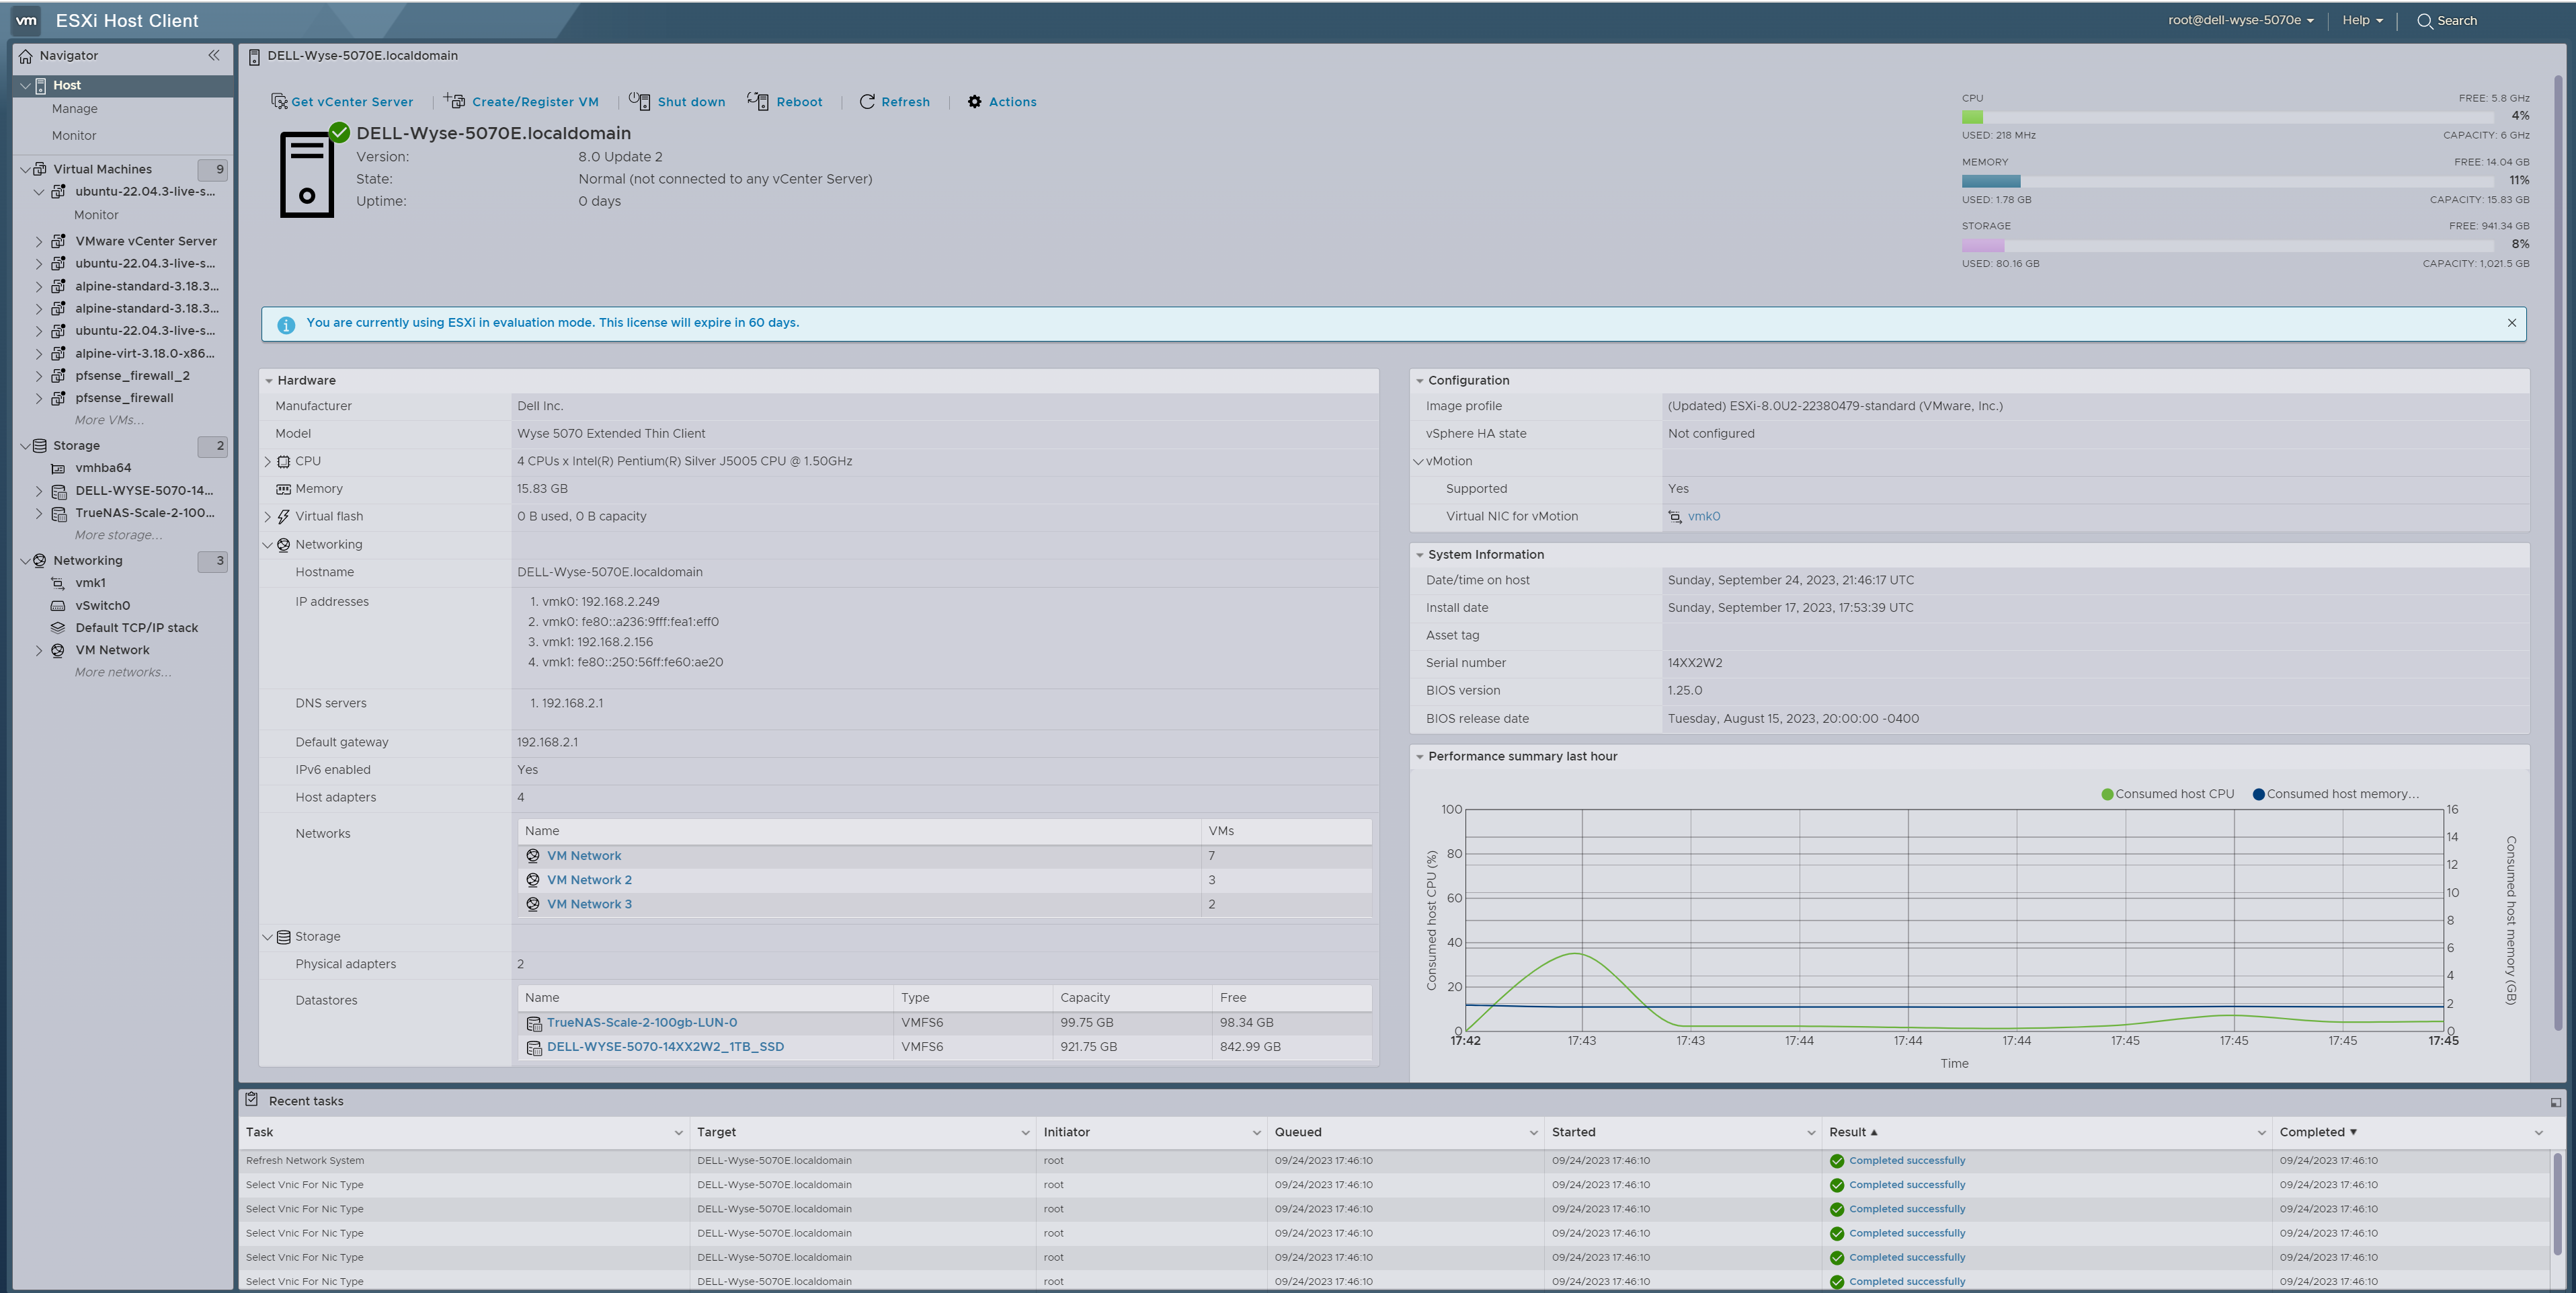Image resolution: width=2576 pixels, height=1293 pixels.
Task: Click the Refresh circular arrow icon
Action: [867, 101]
